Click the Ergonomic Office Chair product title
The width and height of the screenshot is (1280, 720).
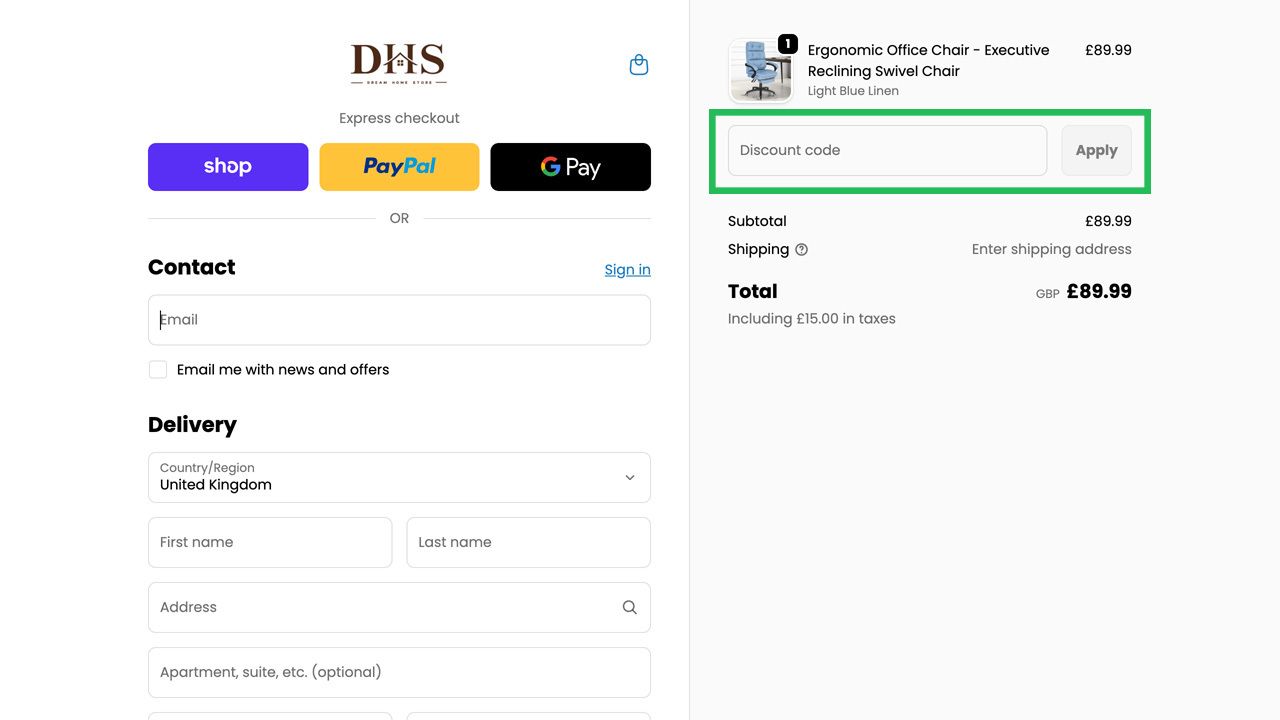coord(928,60)
